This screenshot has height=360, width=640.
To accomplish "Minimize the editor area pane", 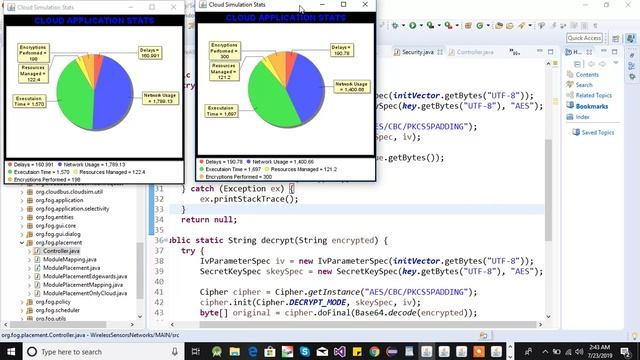I will tap(540, 51).
